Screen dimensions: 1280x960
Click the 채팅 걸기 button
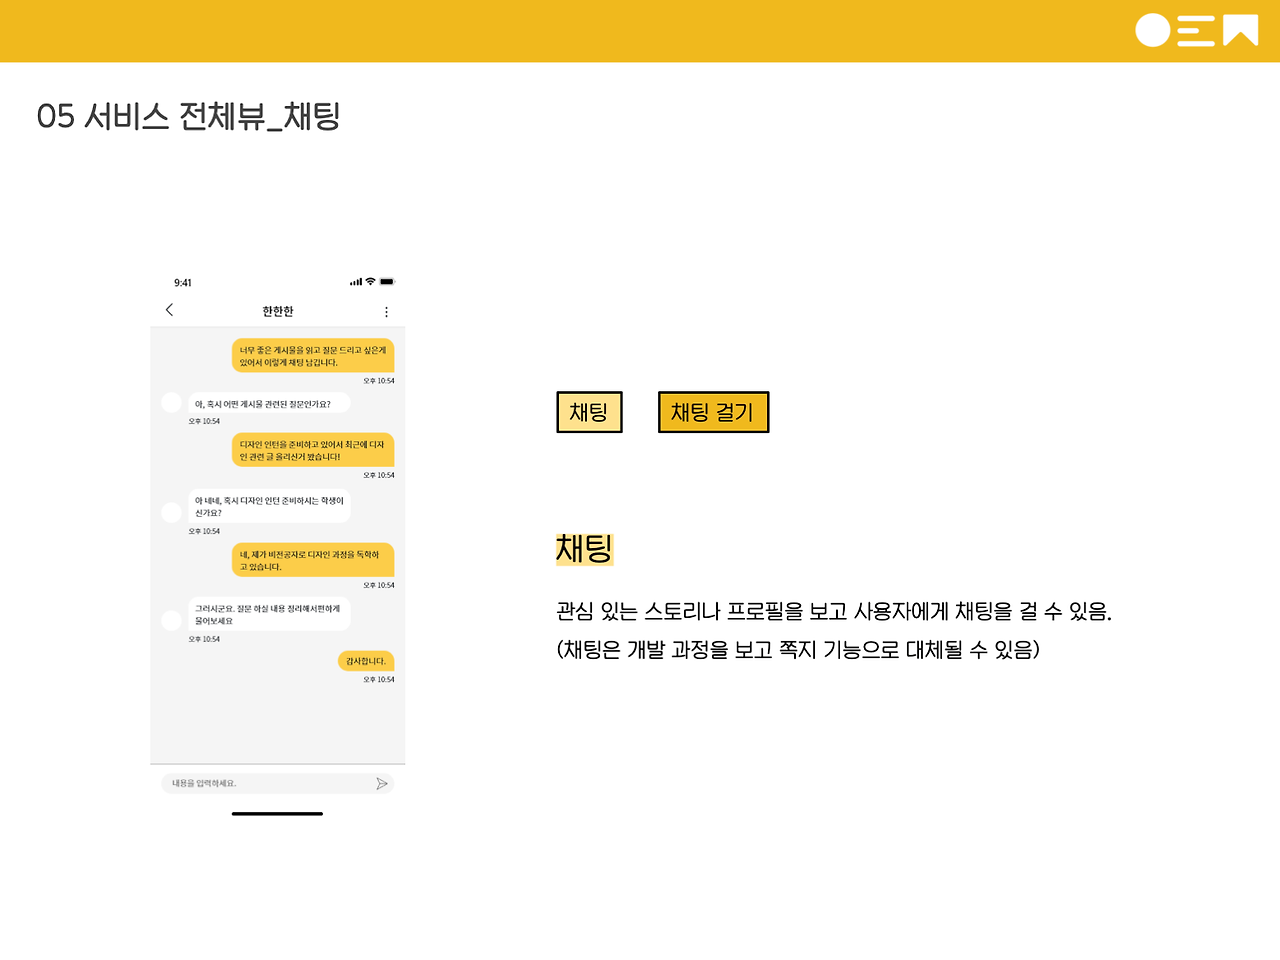[713, 411]
